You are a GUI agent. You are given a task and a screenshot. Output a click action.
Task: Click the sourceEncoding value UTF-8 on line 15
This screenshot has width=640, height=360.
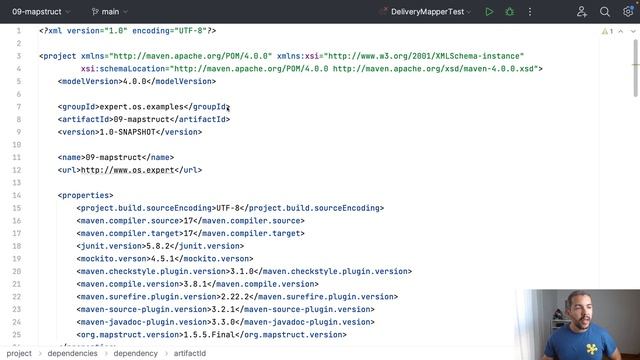[228, 208]
